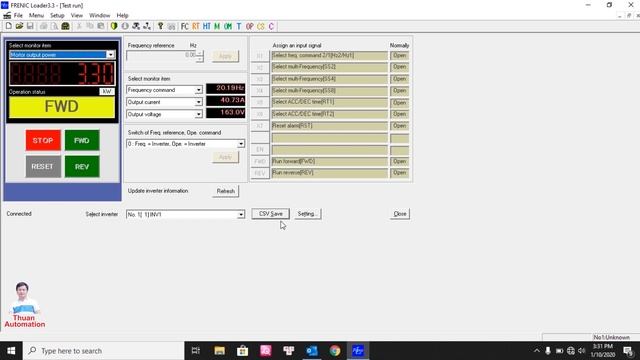Expand the Output current monitor dropdown
This screenshot has width=640, height=360.
(198, 102)
